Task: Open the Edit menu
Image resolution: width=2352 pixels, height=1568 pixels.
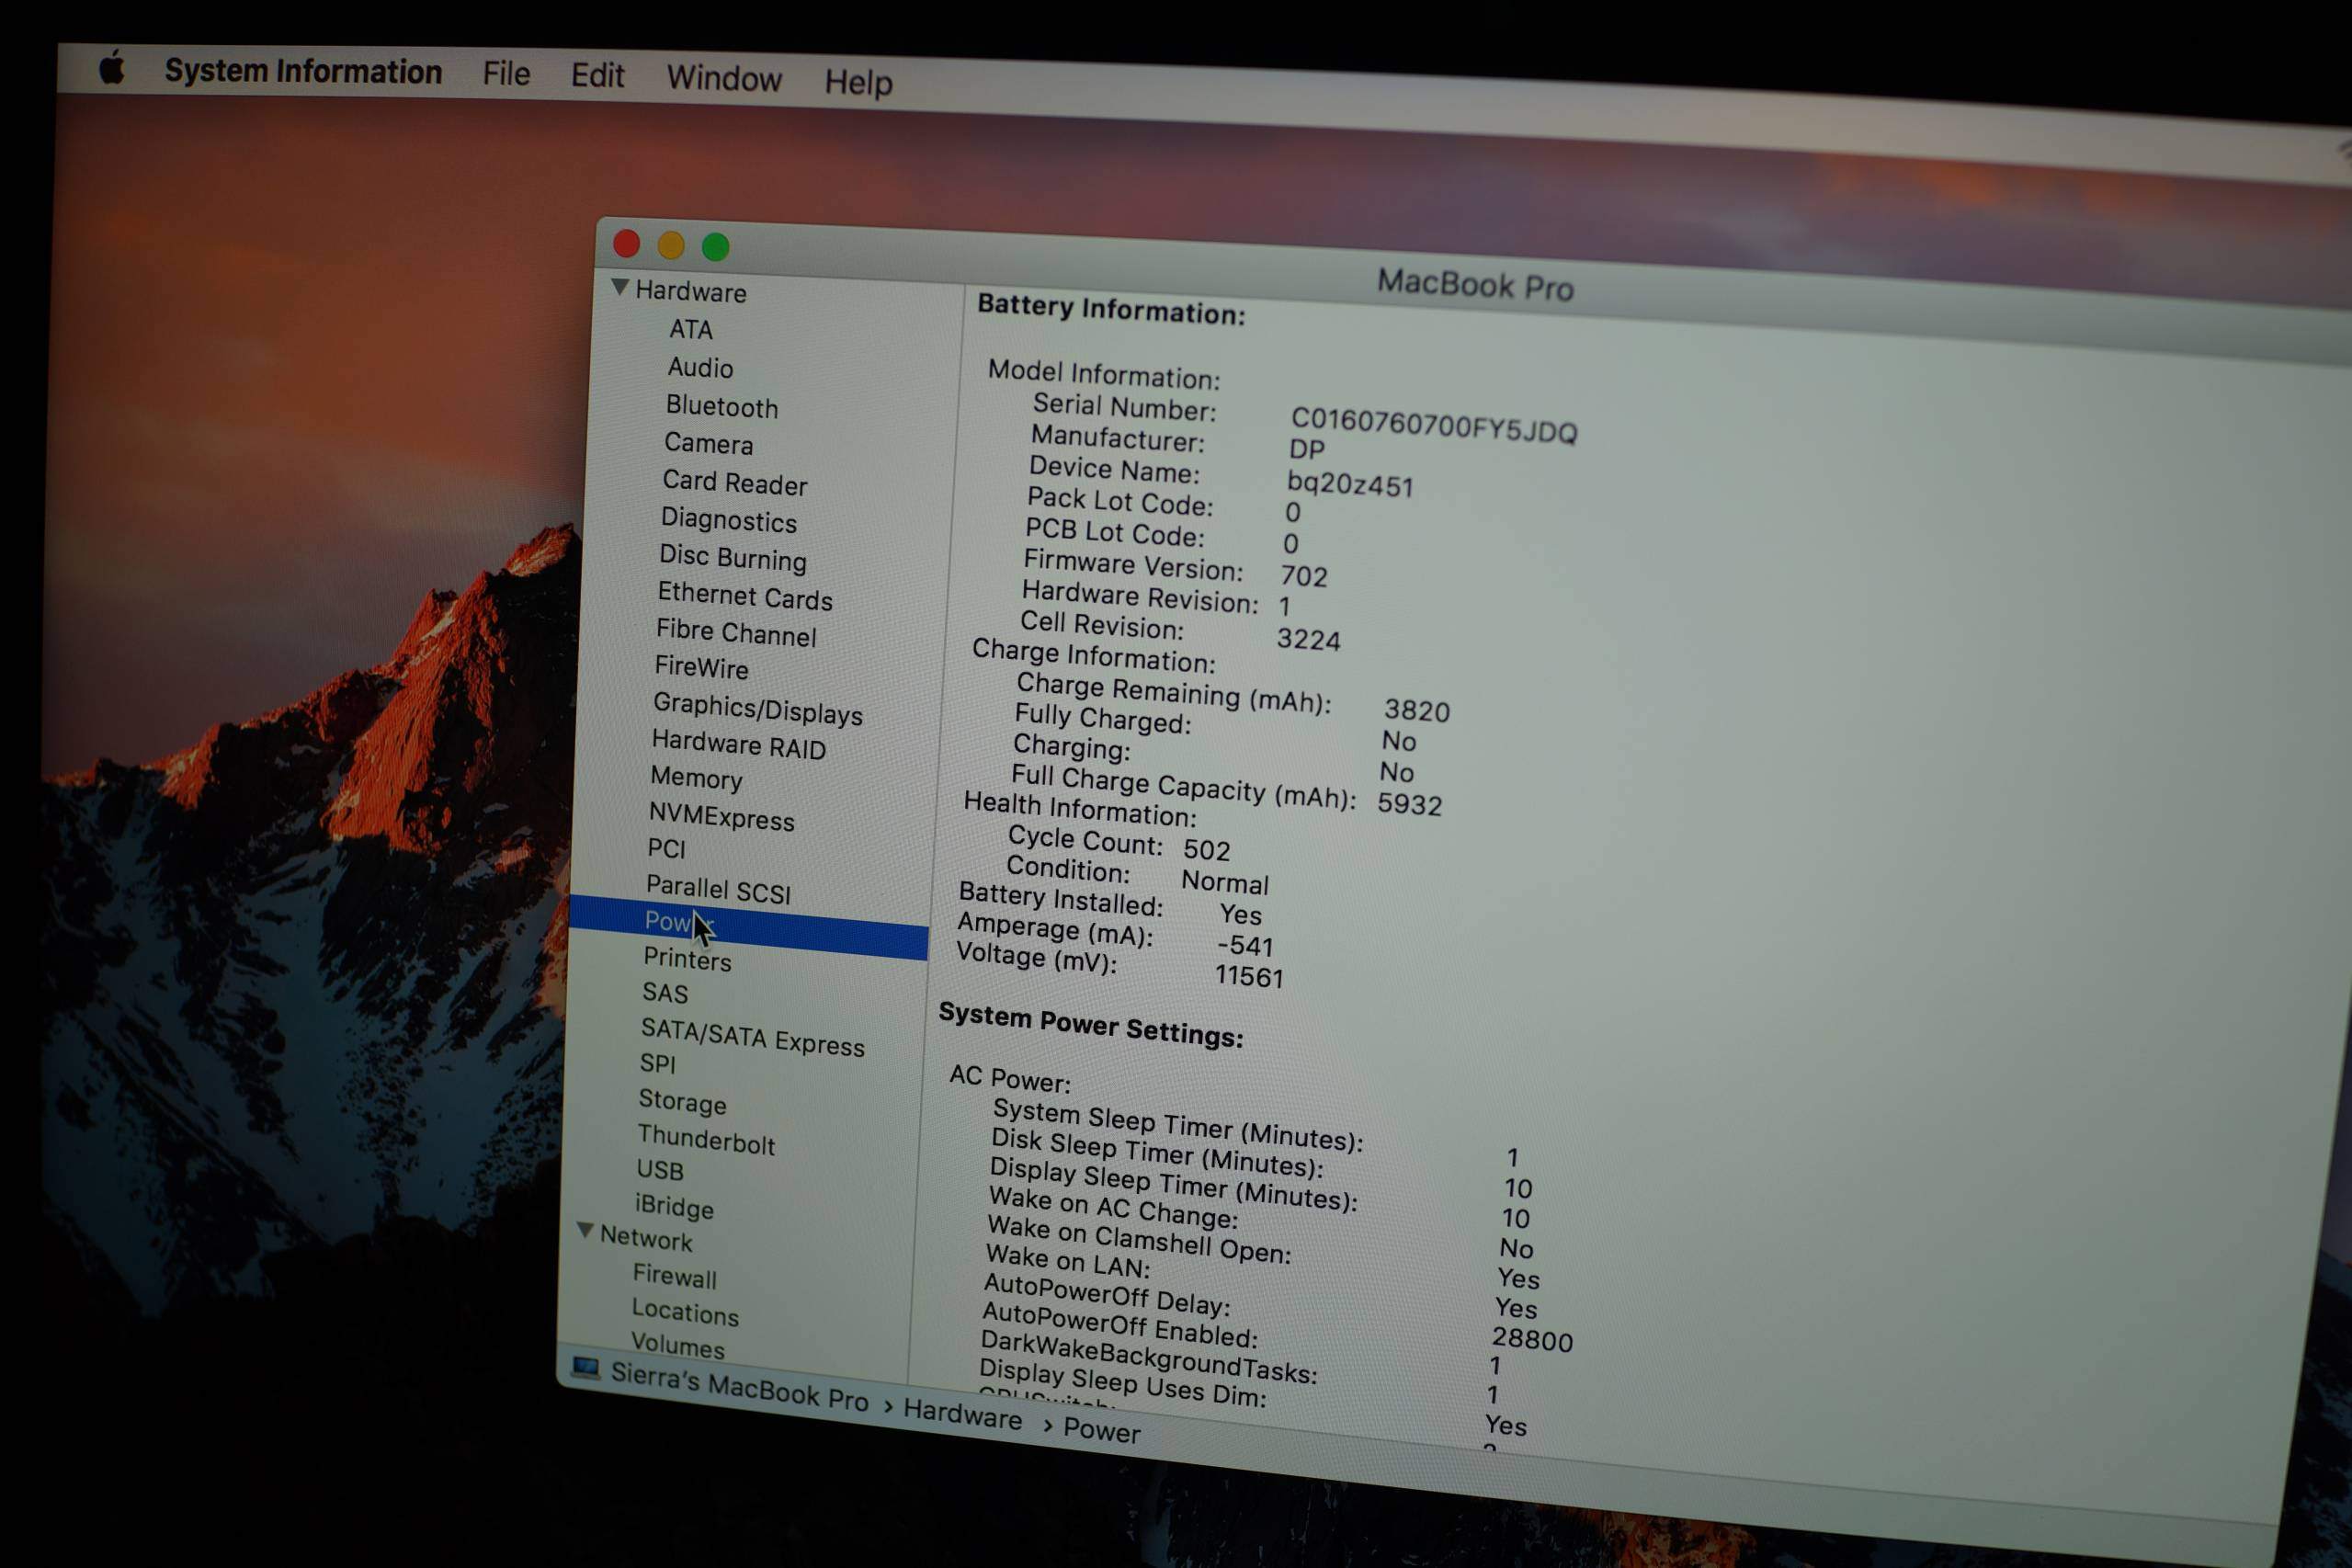Action: pos(597,75)
